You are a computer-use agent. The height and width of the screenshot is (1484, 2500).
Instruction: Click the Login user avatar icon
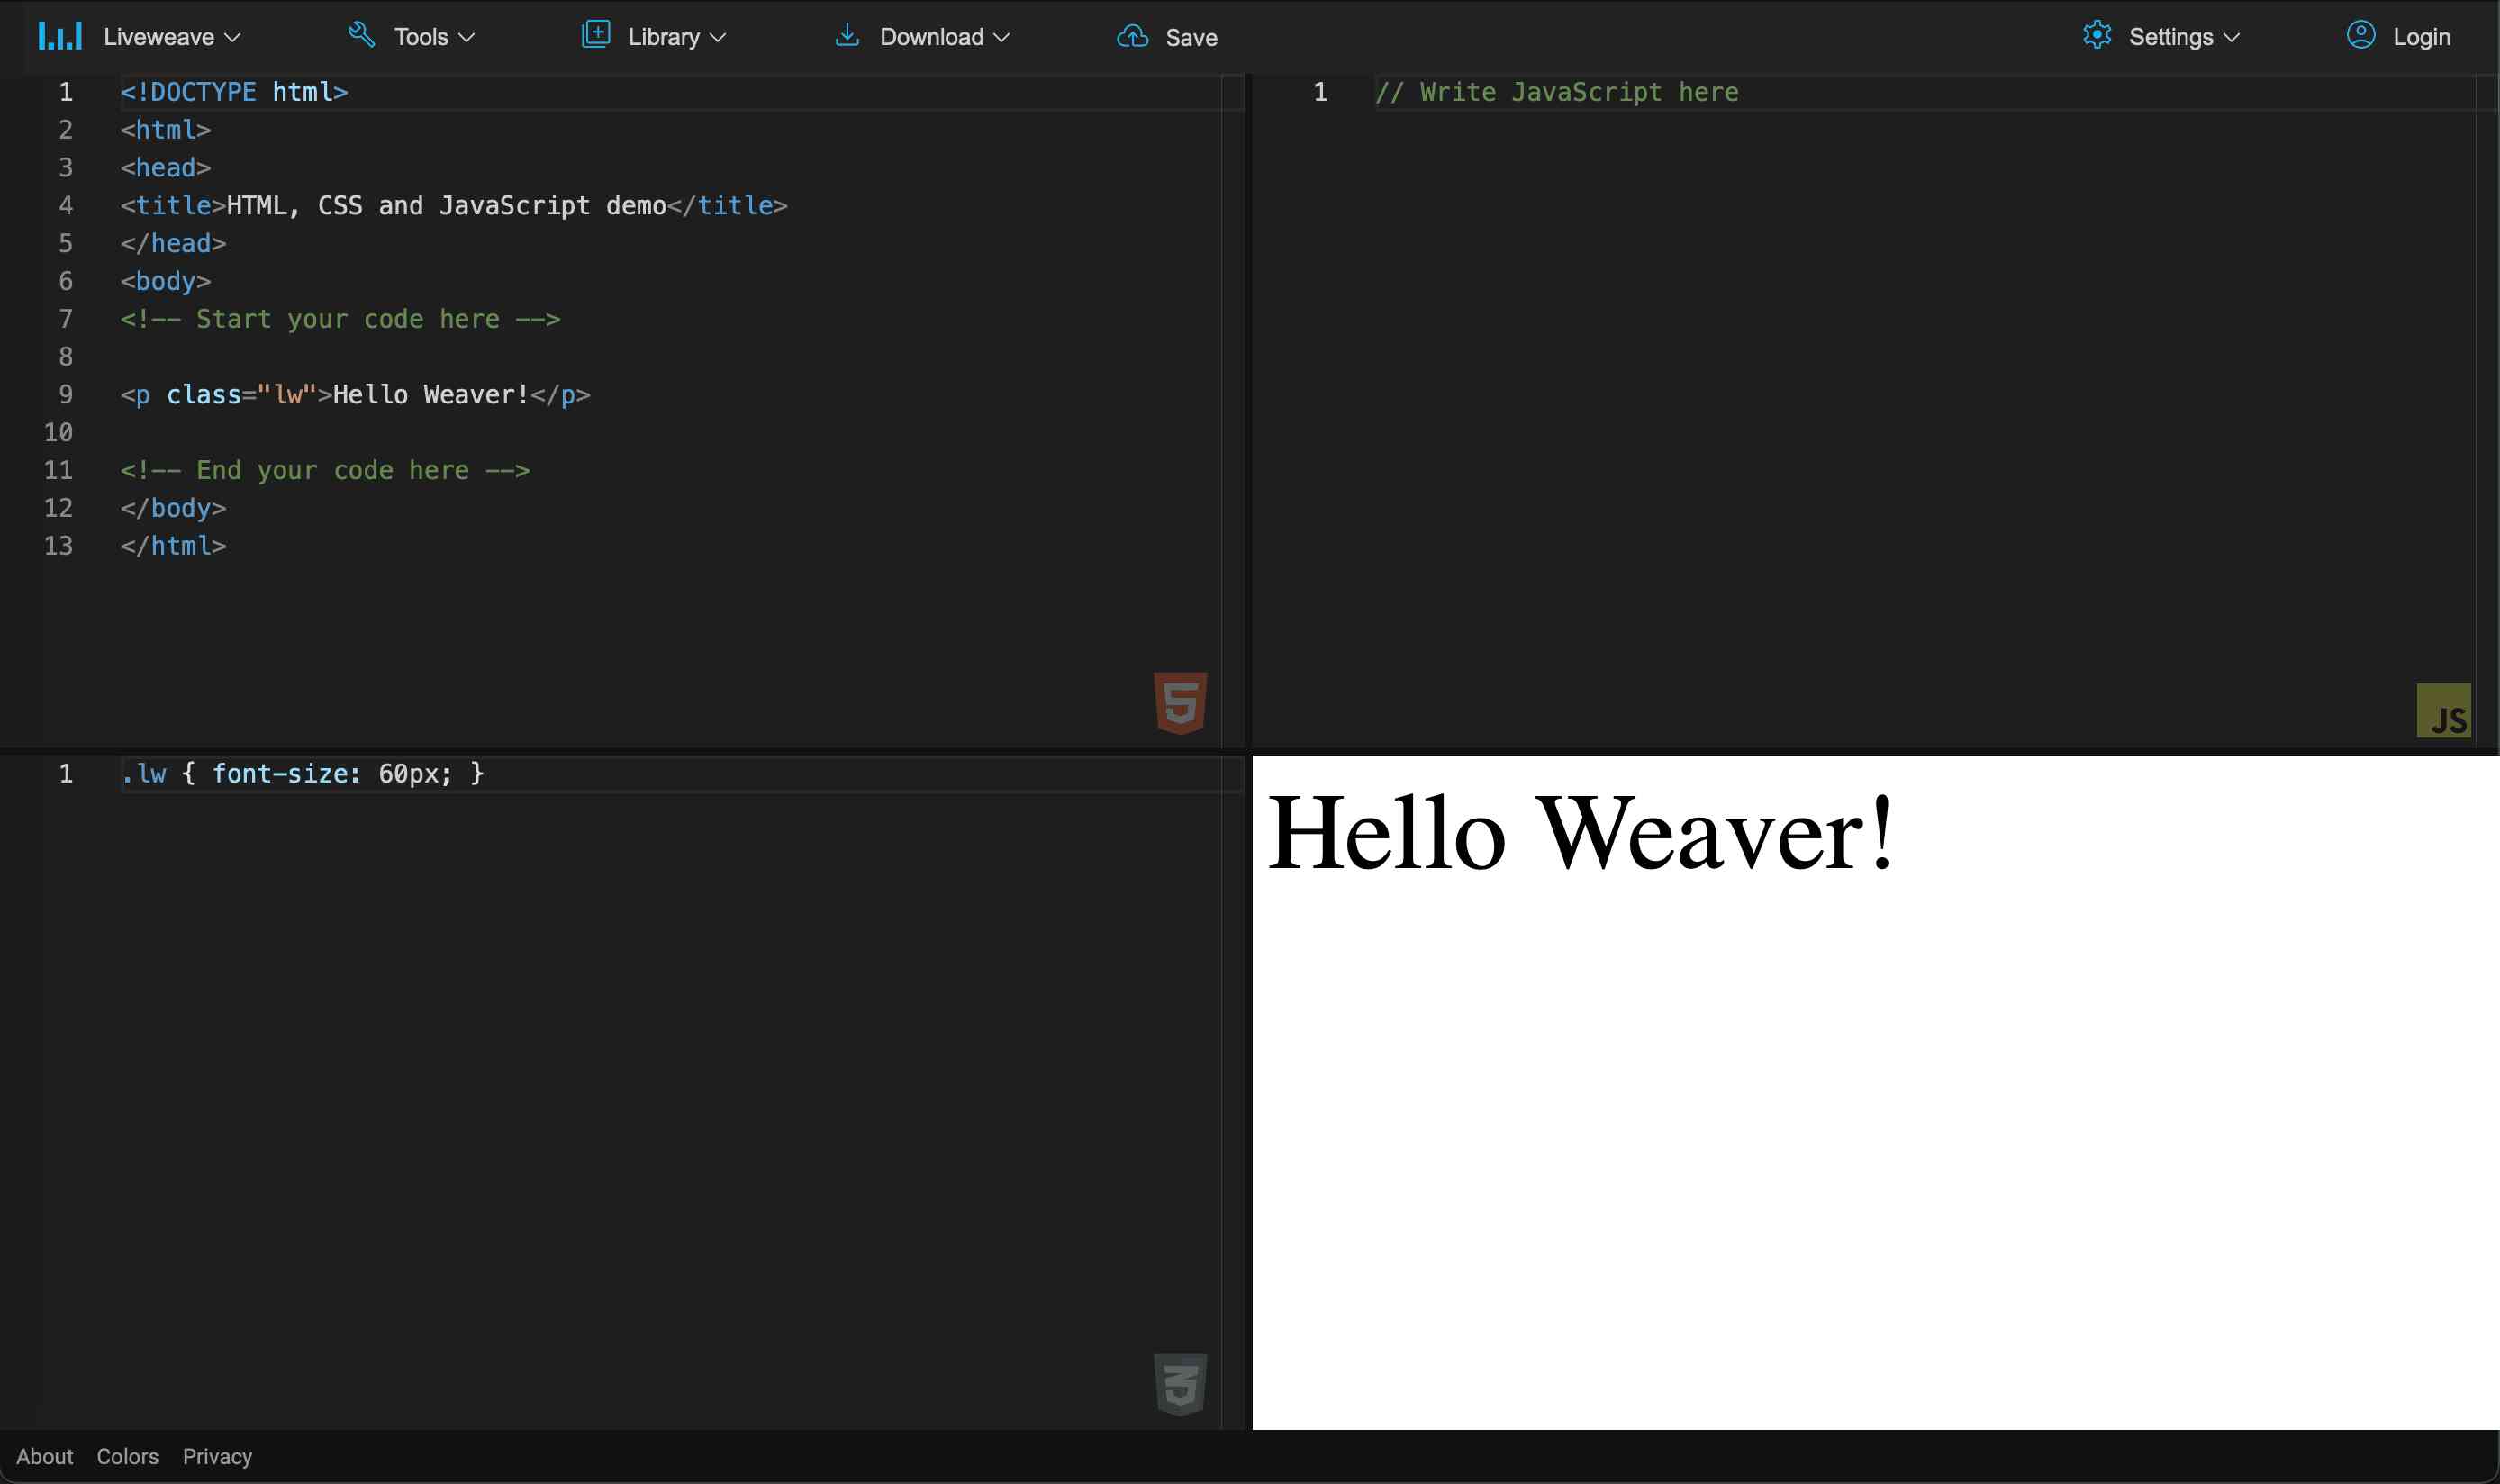point(2360,35)
